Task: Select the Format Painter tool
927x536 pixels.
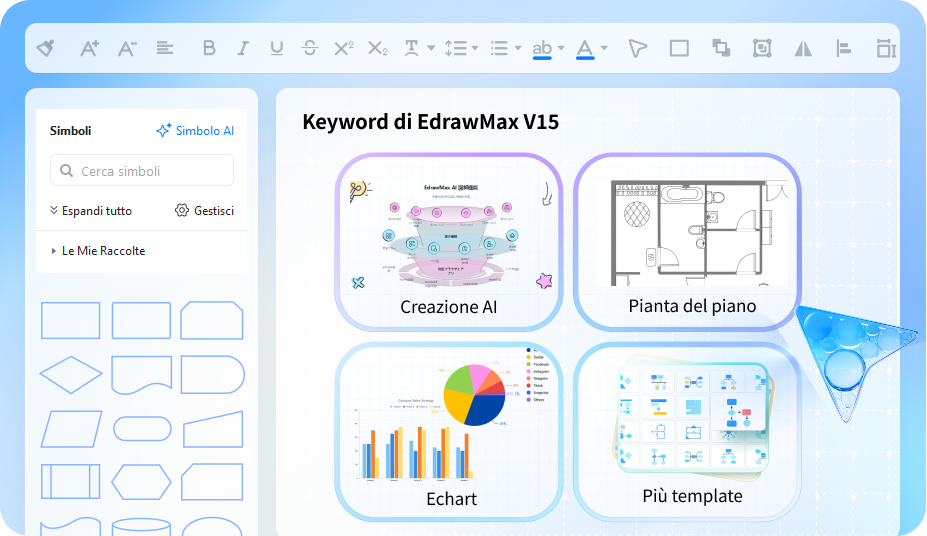Action: [x=46, y=48]
